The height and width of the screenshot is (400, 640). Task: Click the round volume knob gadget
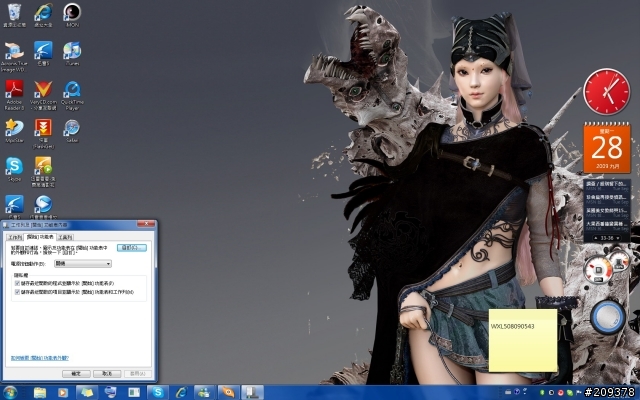tap(608, 317)
